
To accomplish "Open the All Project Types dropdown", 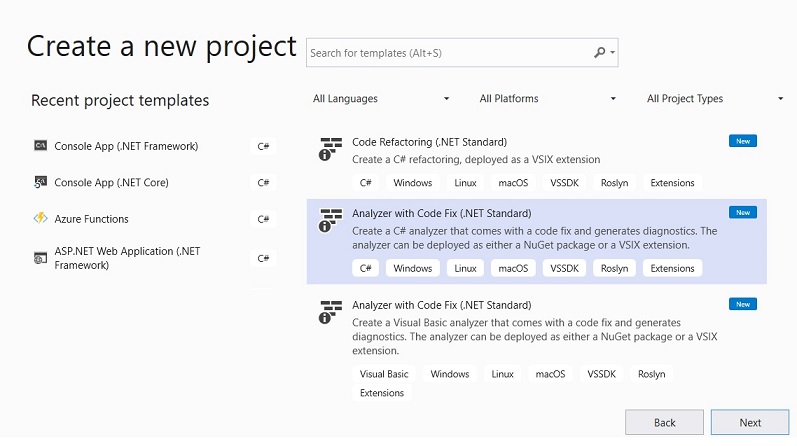I will pos(715,99).
